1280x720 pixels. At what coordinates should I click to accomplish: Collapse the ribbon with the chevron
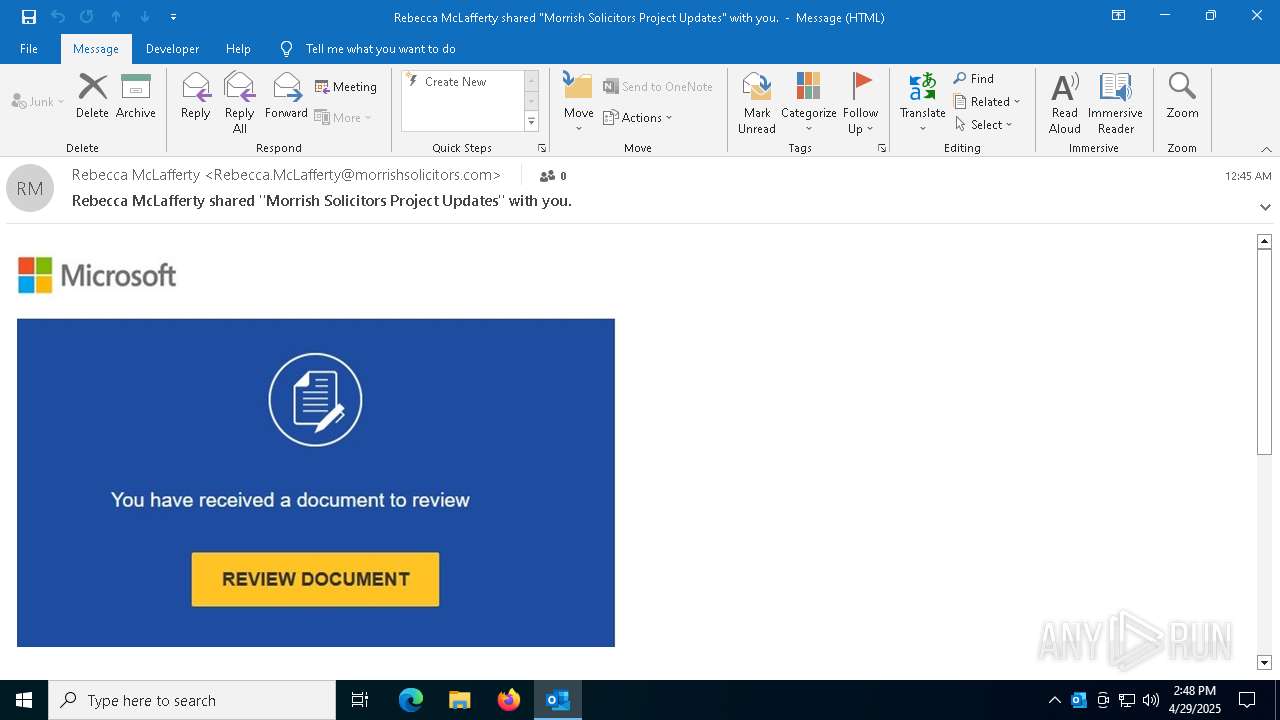[x=1266, y=149]
